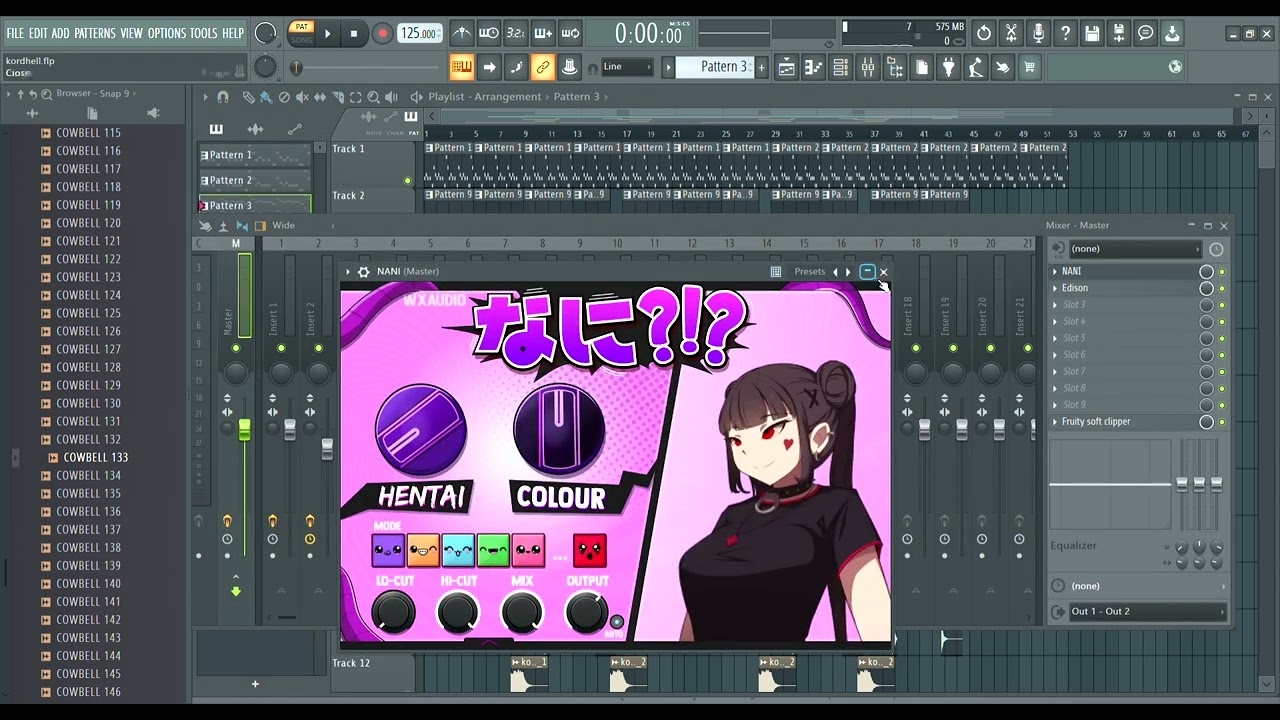Select the zoom magnifier tool in Playlist
Viewport: 1280px width, 720px height.
[373, 97]
